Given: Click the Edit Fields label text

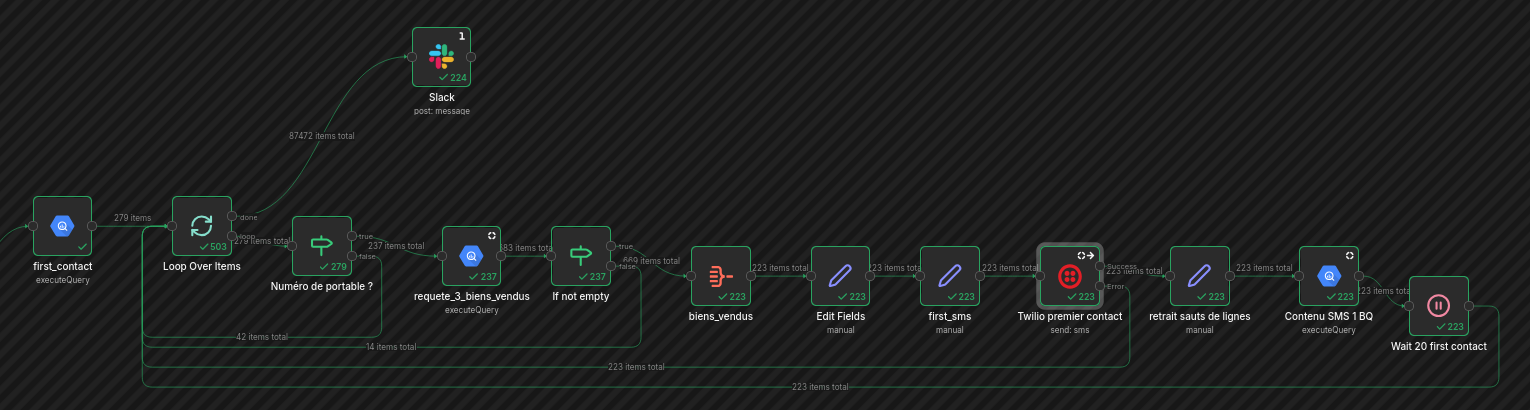Looking at the screenshot, I should [841, 316].
